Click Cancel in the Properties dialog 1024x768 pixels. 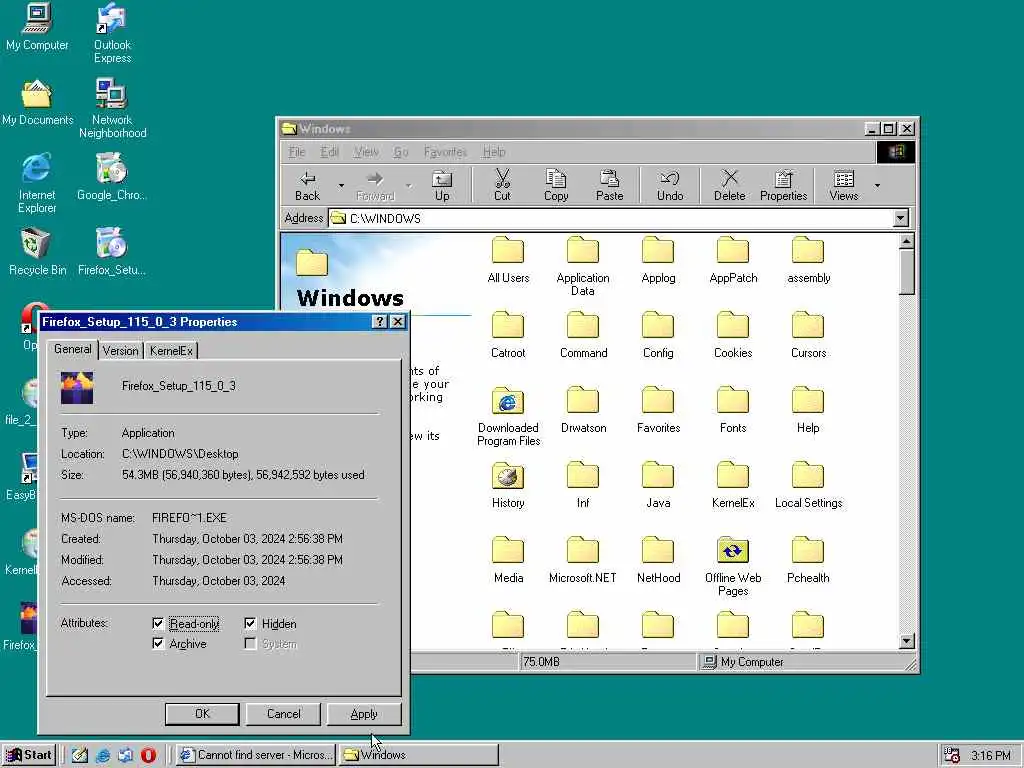pyautogui.click(x=283, y=714)
